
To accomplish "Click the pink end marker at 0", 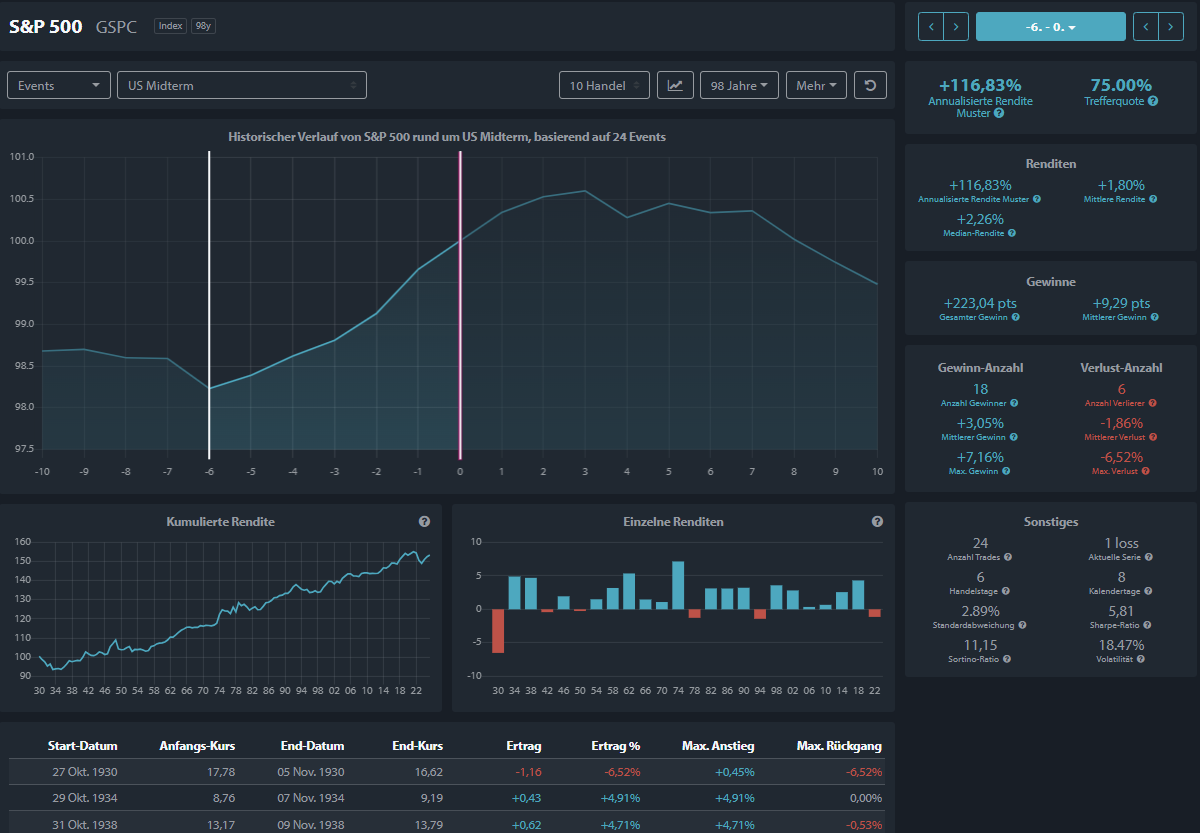I will pos(460,304).
